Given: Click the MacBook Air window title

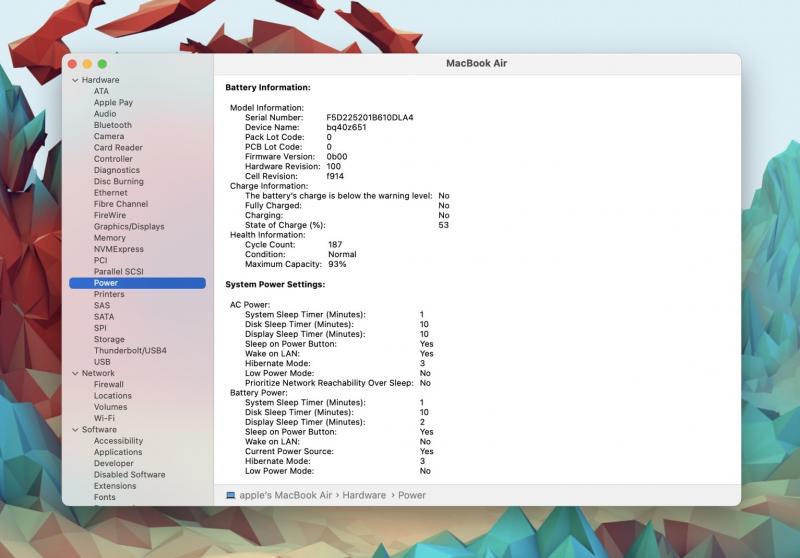Looking at the screenshot, I should (477, 63).
